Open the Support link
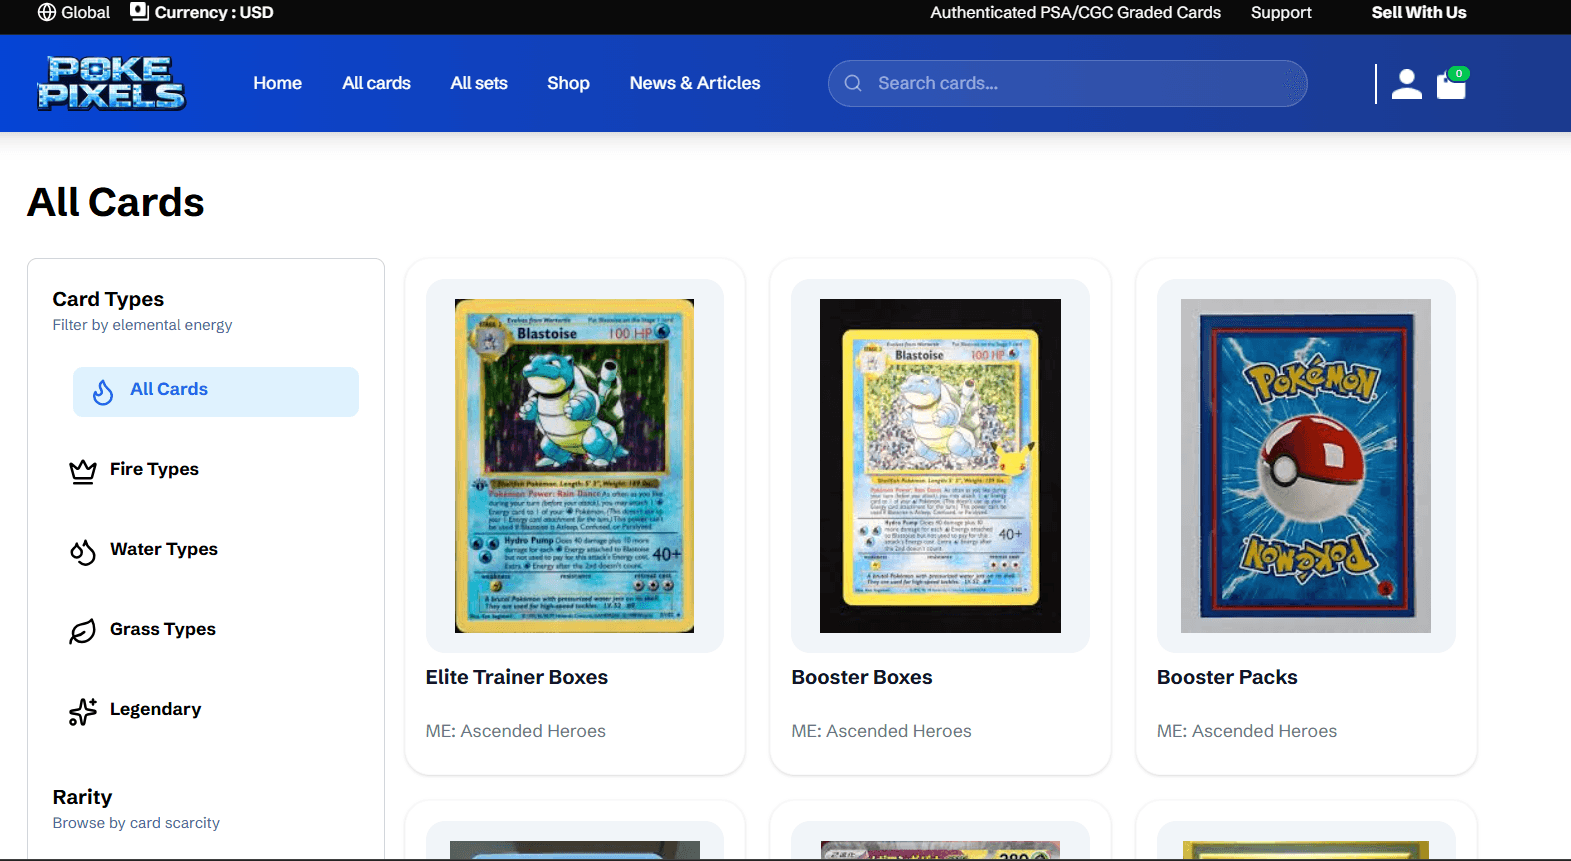Image resolution: width=1571 pixels, height=861 pixels. point(1281,12)
